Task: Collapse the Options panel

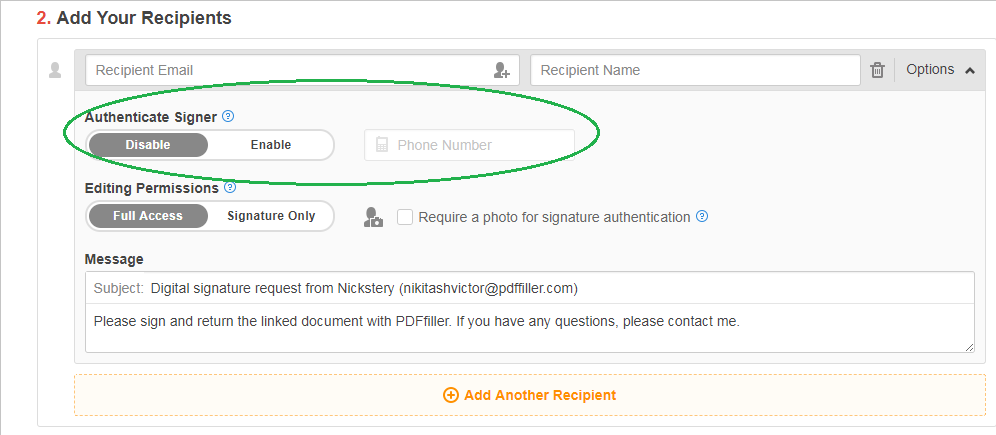Action: click(x=940, y=70)
